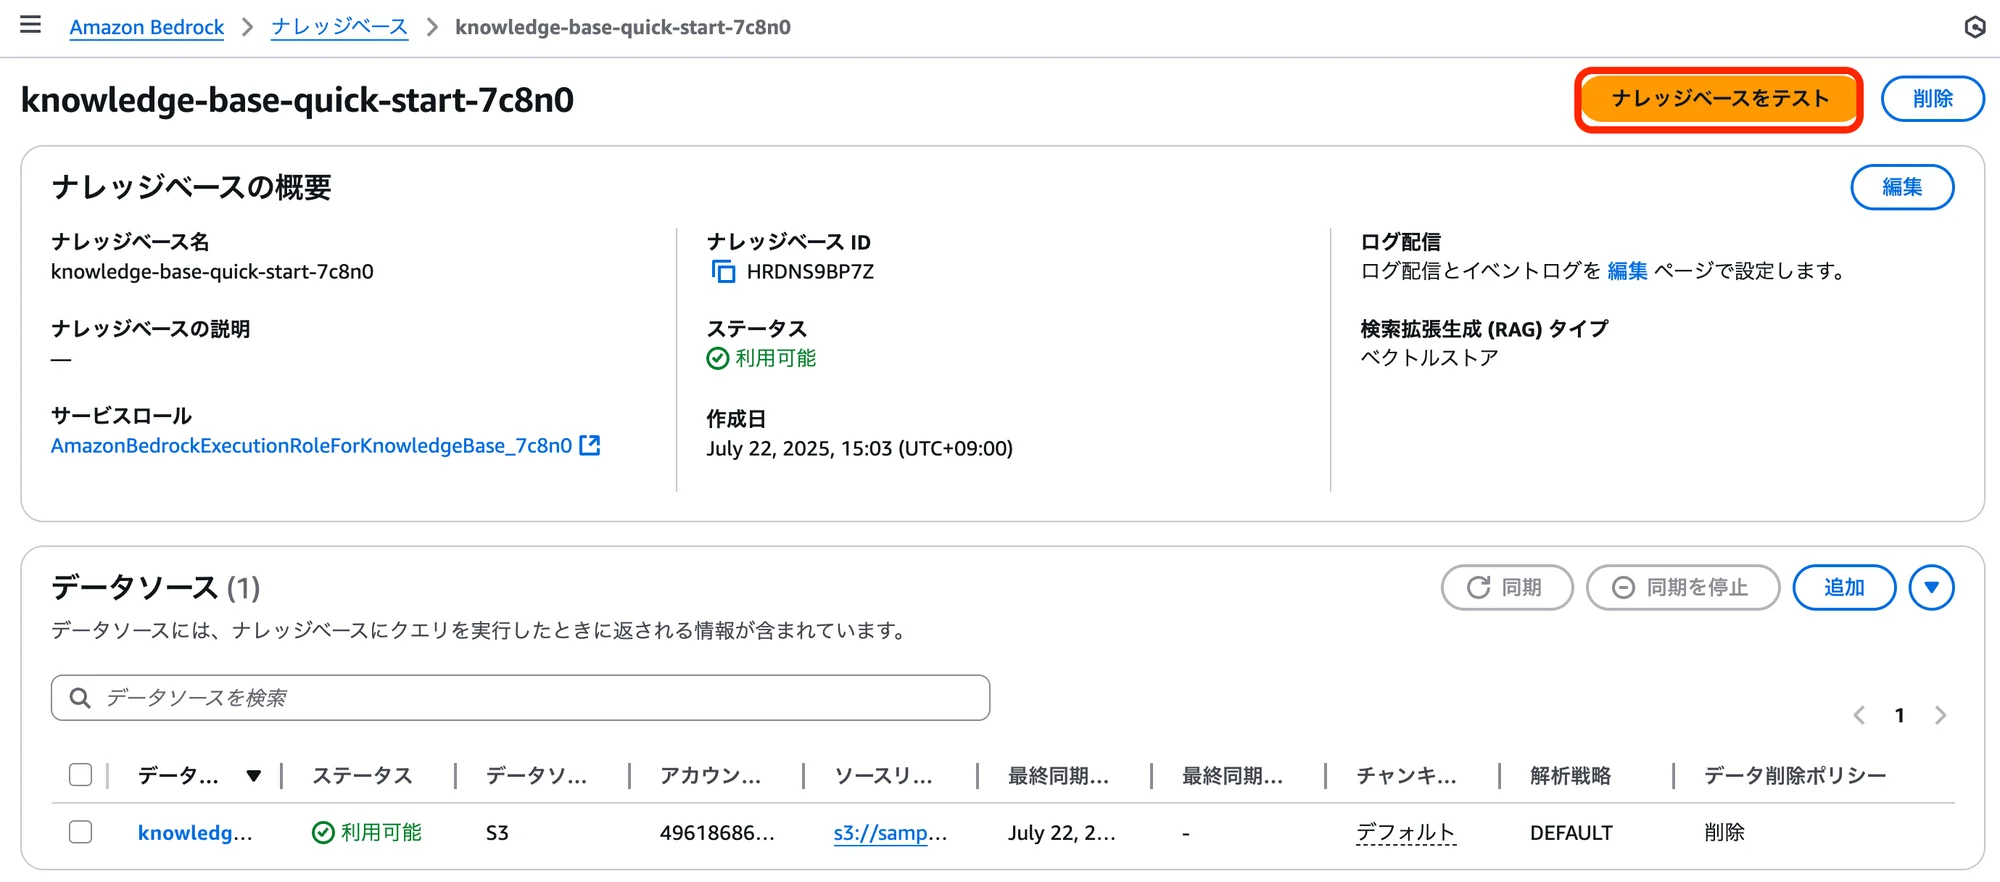Click the ステータス column header in table
The image size is (2000, 882).
[362, 776]
